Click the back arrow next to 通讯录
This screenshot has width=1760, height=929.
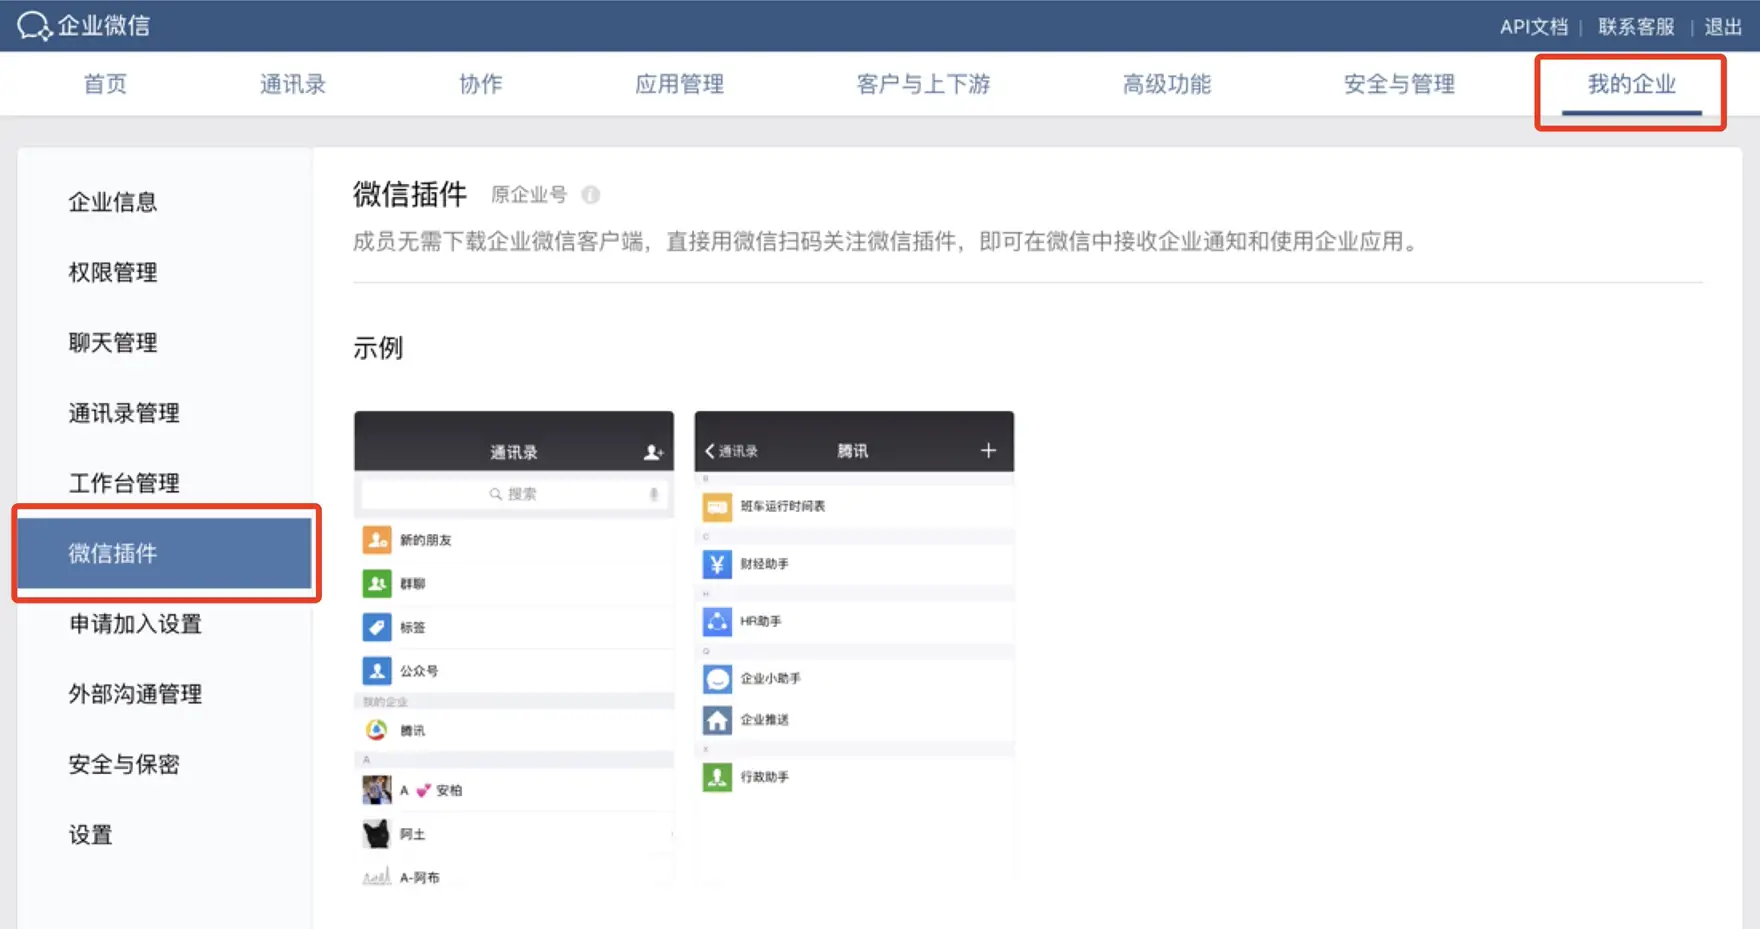pyautogui.click(x=710, y=451)
